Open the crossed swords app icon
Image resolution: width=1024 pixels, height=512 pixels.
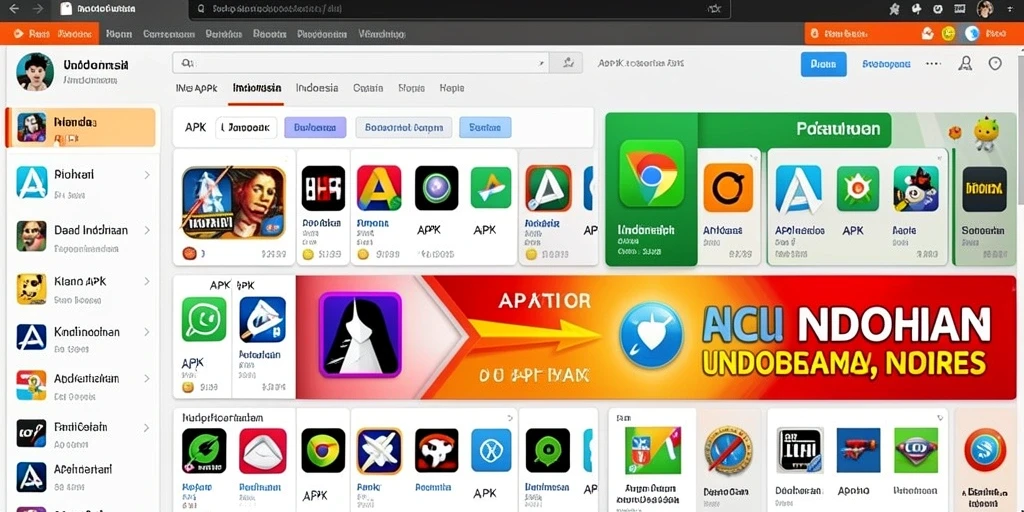point(379,451)
